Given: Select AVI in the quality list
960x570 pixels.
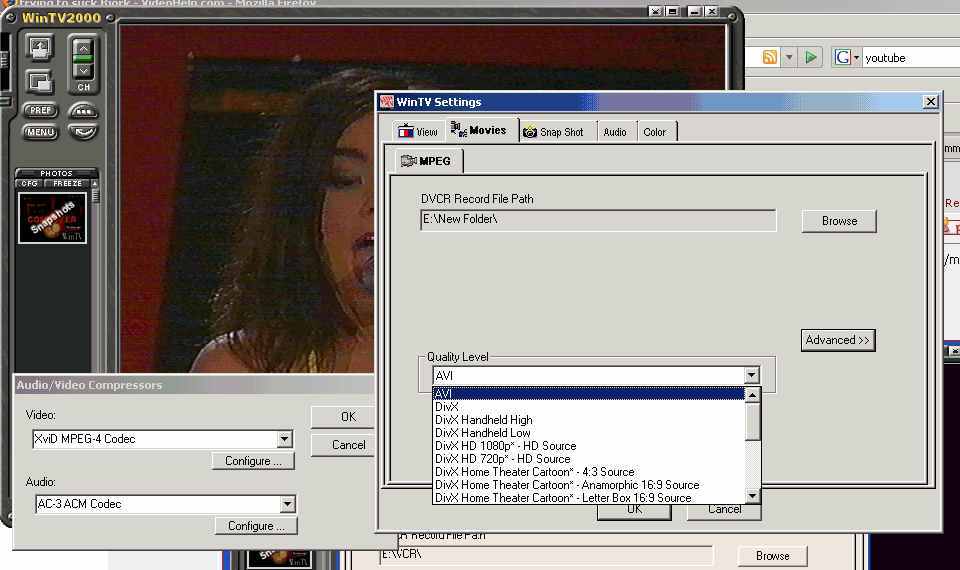Looking at the screenshot, I should (x=588, y=394).
